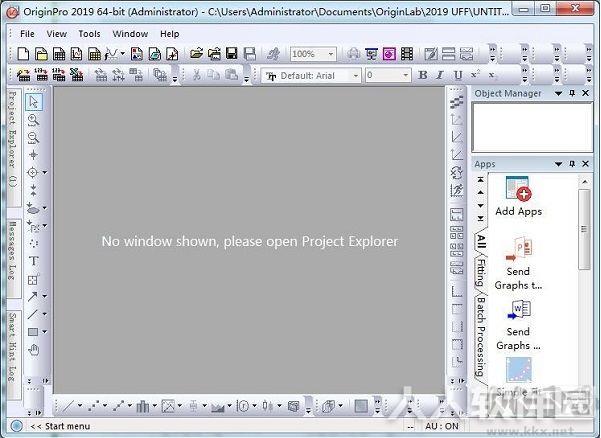
Task: Save the project with floppy icon
Action: [x=232, y=54]
